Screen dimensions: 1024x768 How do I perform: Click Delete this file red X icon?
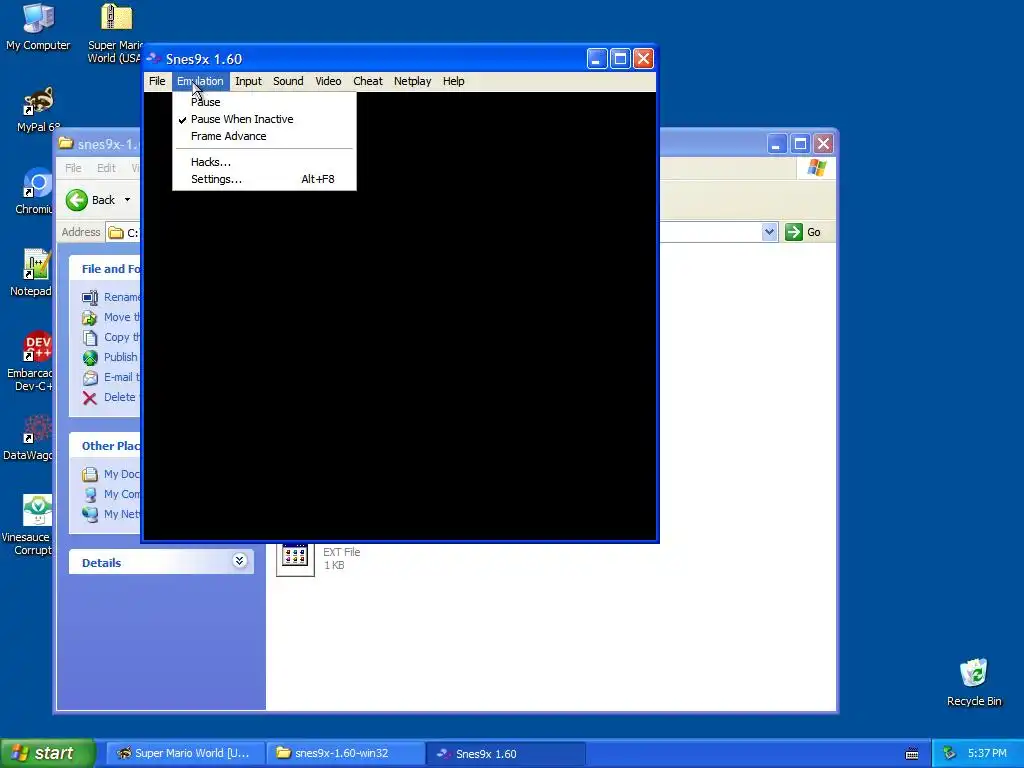pos(90,398)
